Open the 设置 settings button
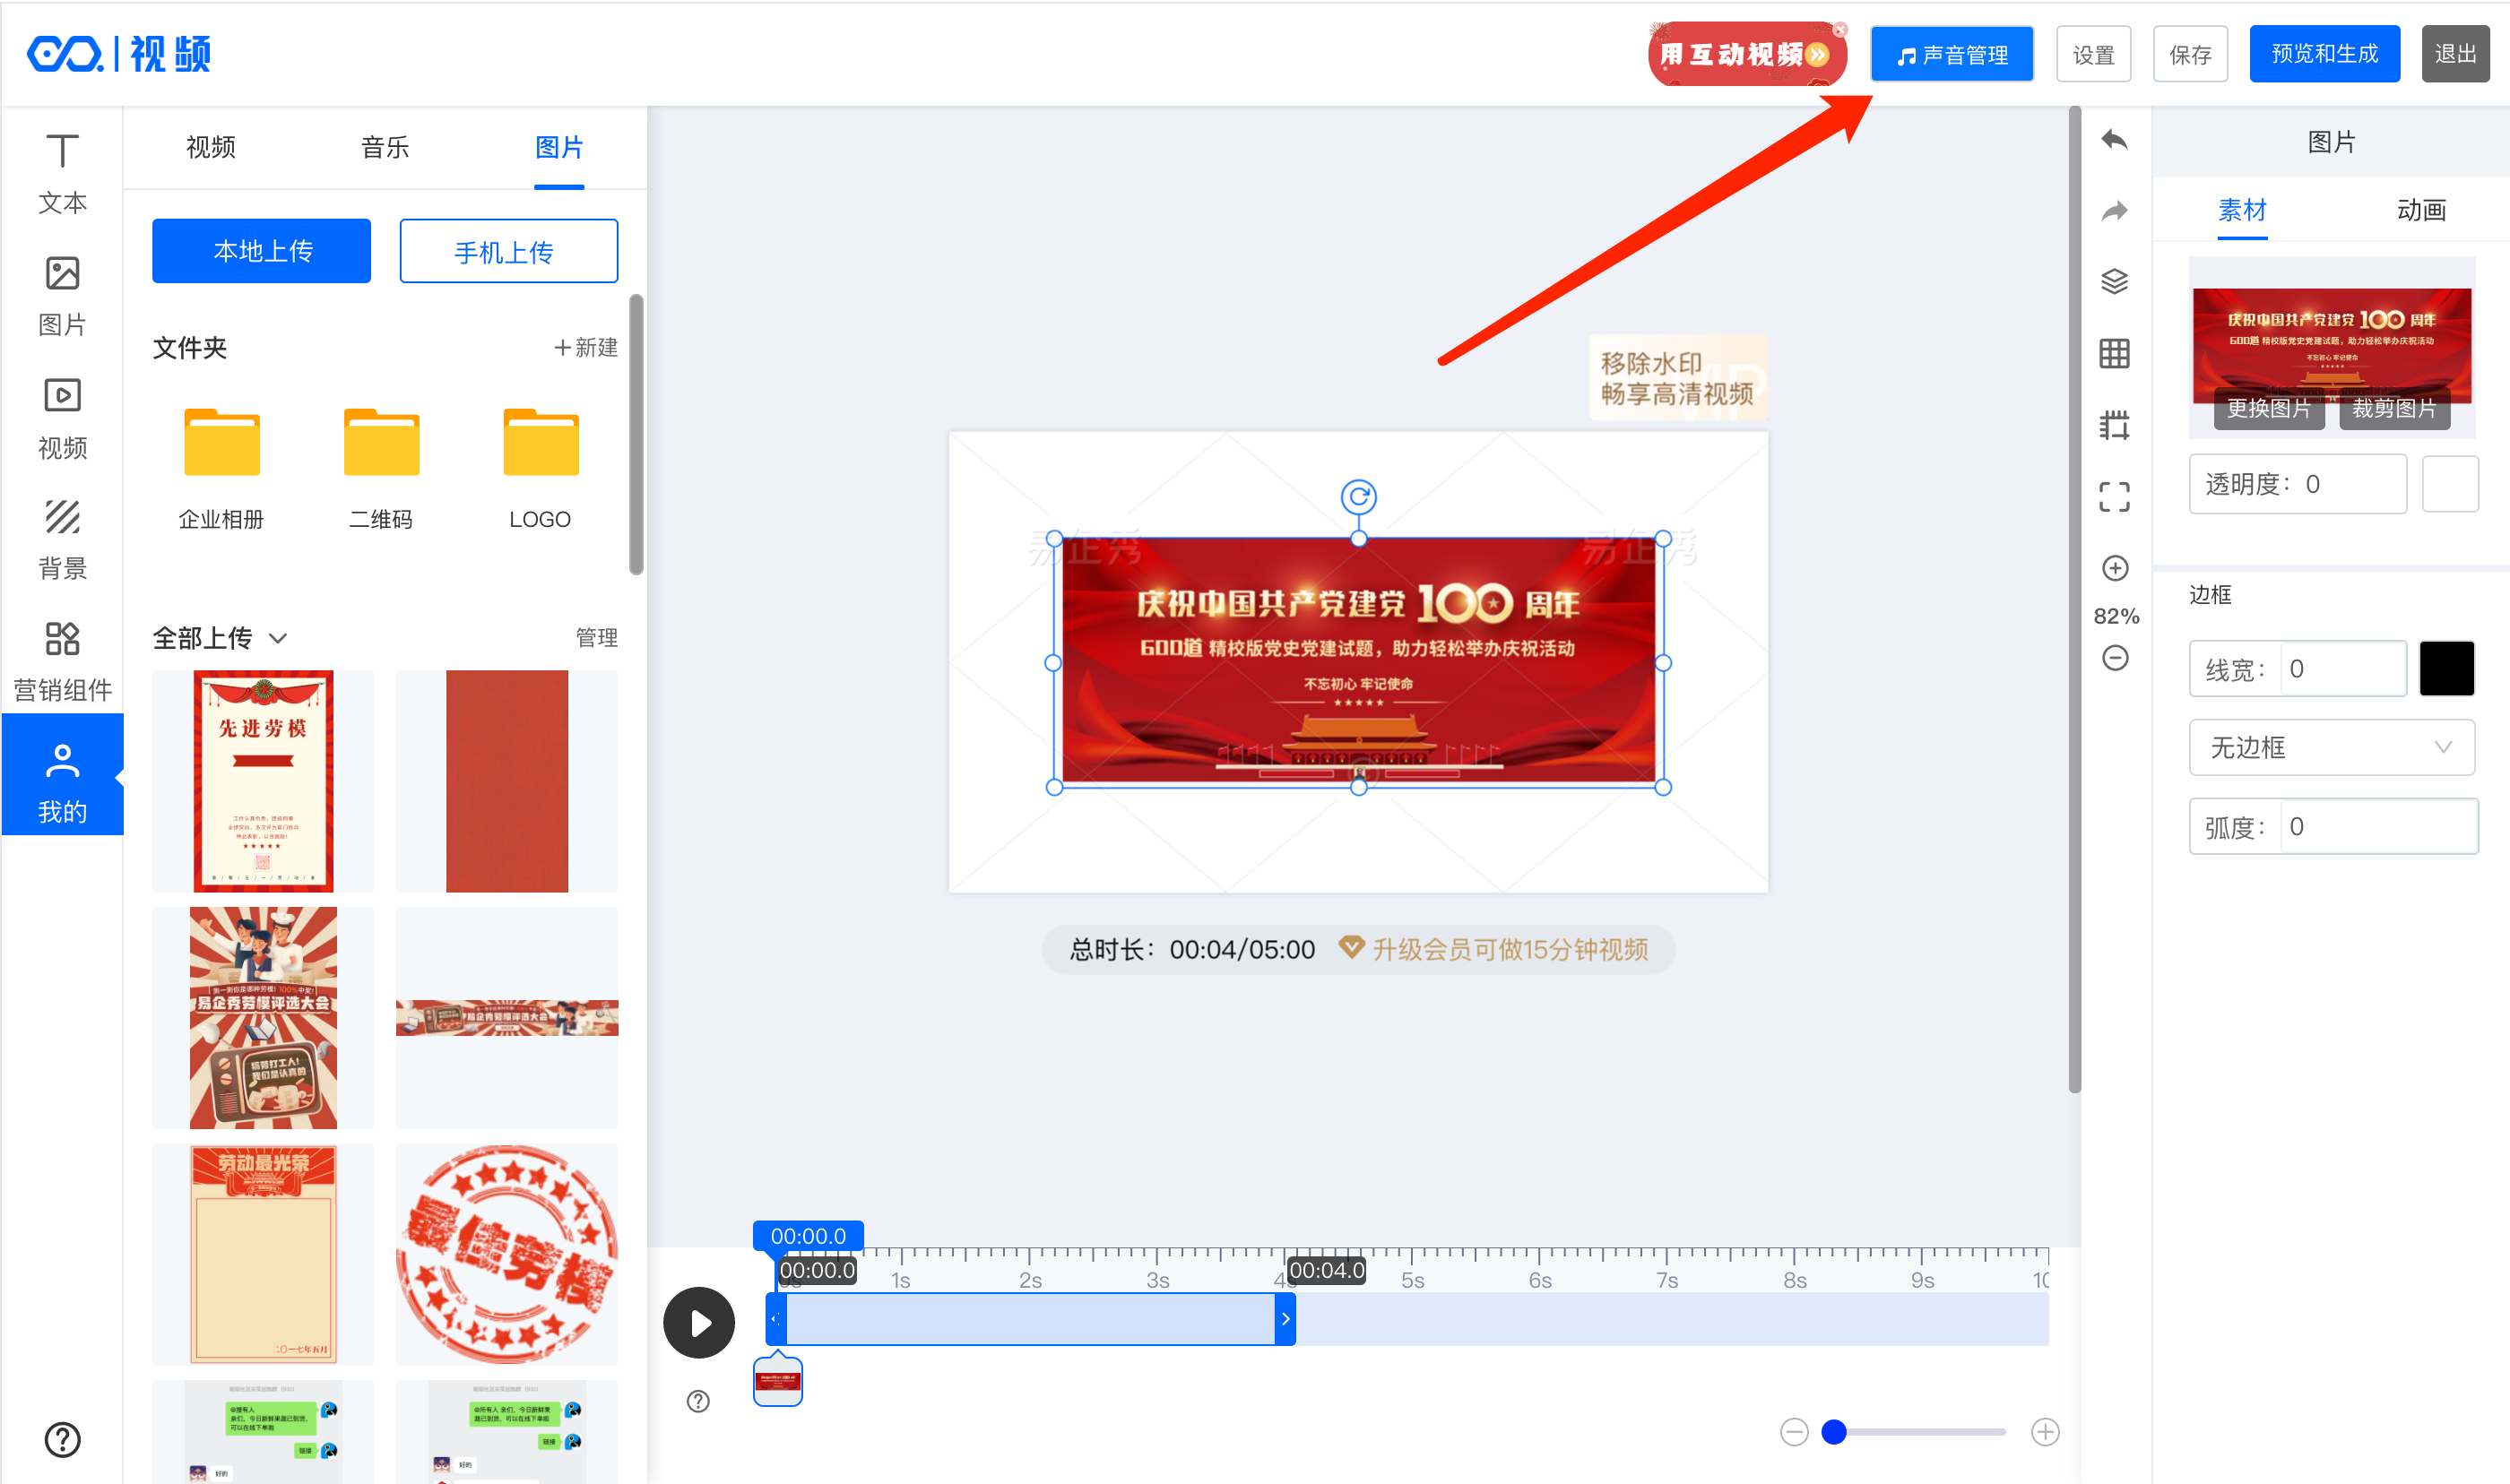 coord(2092,54)
